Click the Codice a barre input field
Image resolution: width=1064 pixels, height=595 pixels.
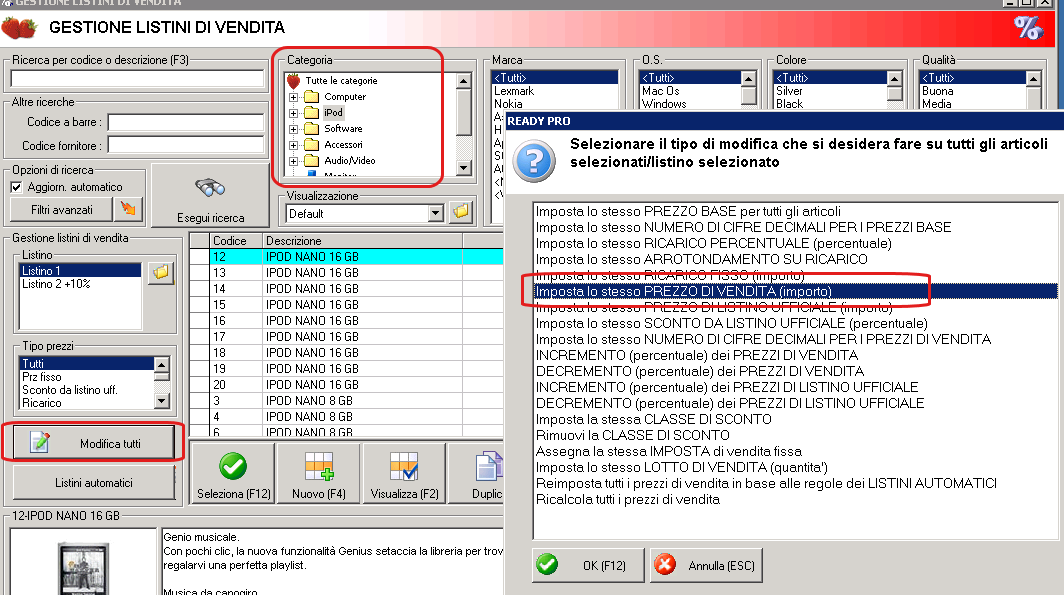[x=186, y=122]
